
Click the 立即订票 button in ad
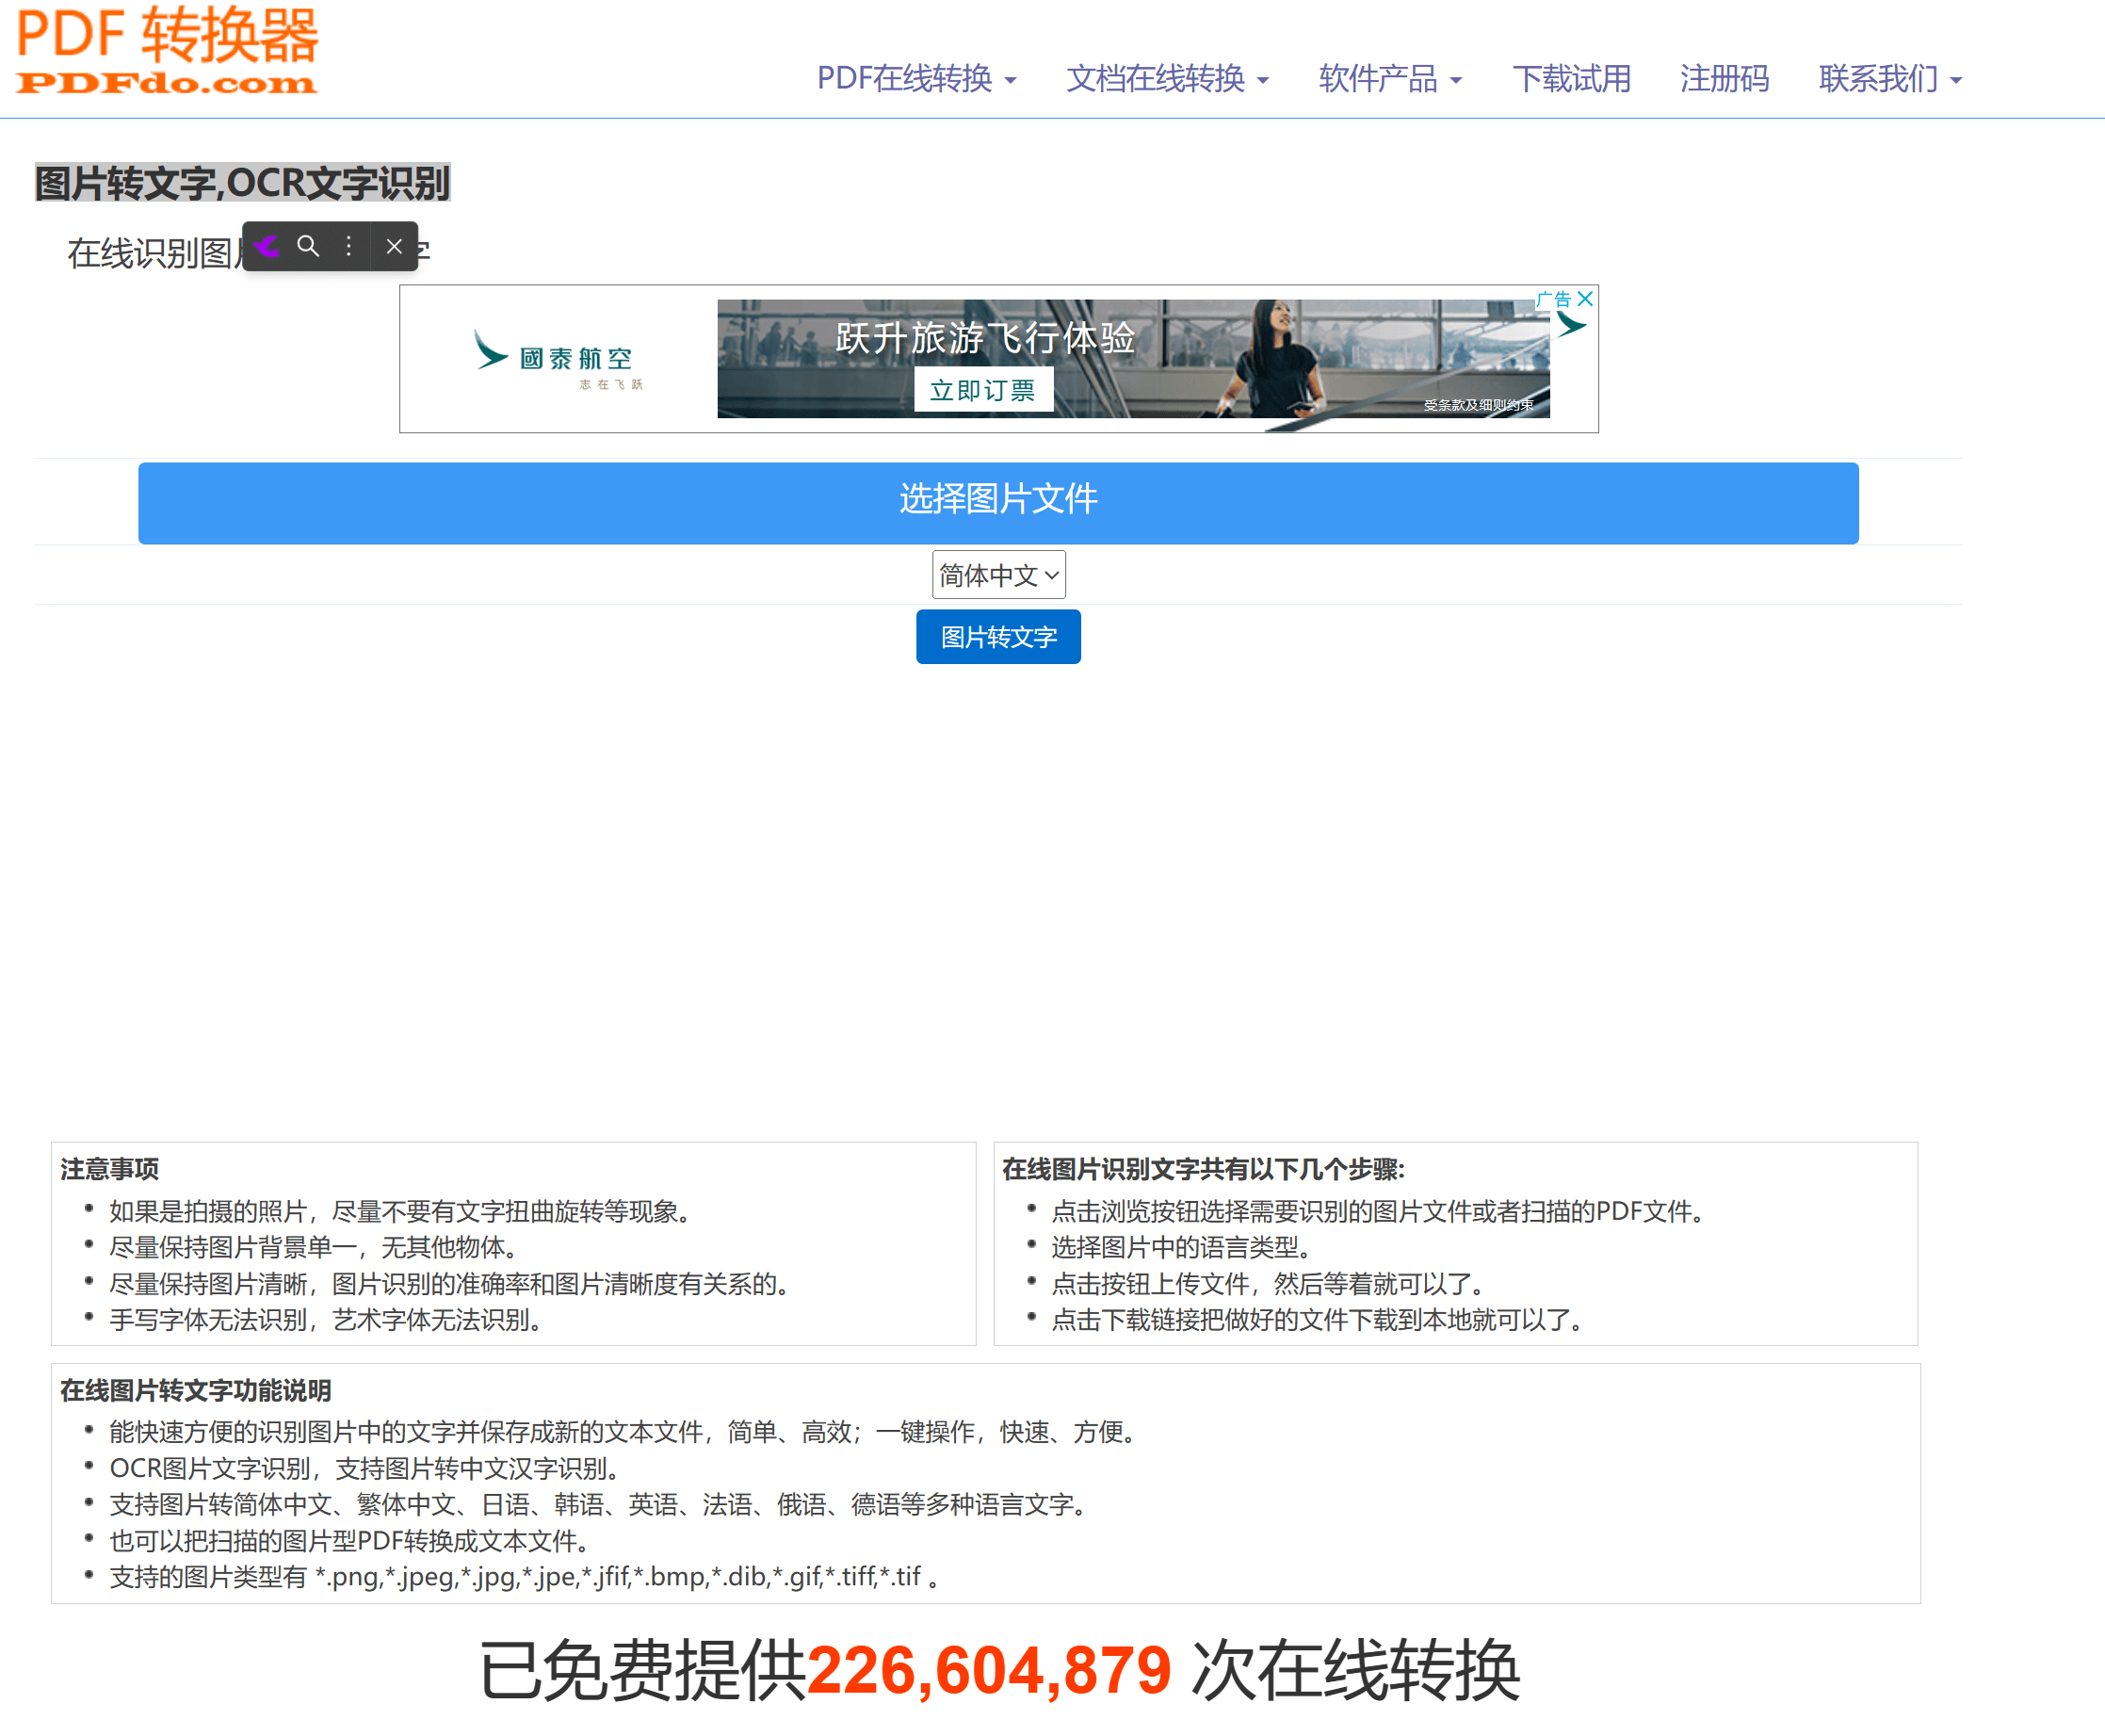pos(983,390)
